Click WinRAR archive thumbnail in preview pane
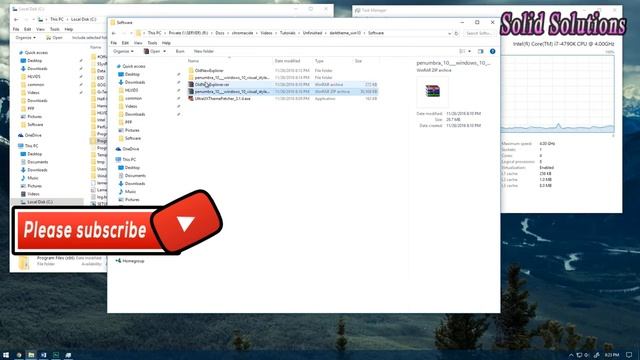The width and height of the screenshot is (640, 360). 432,91
